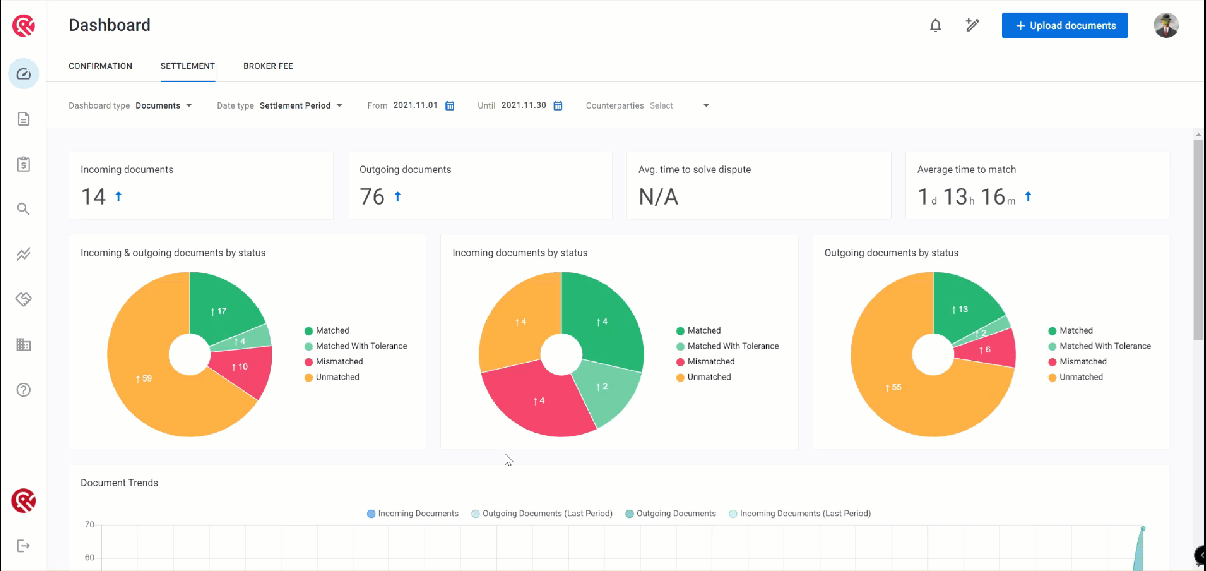Click the magic wand icon

(971, 26)
